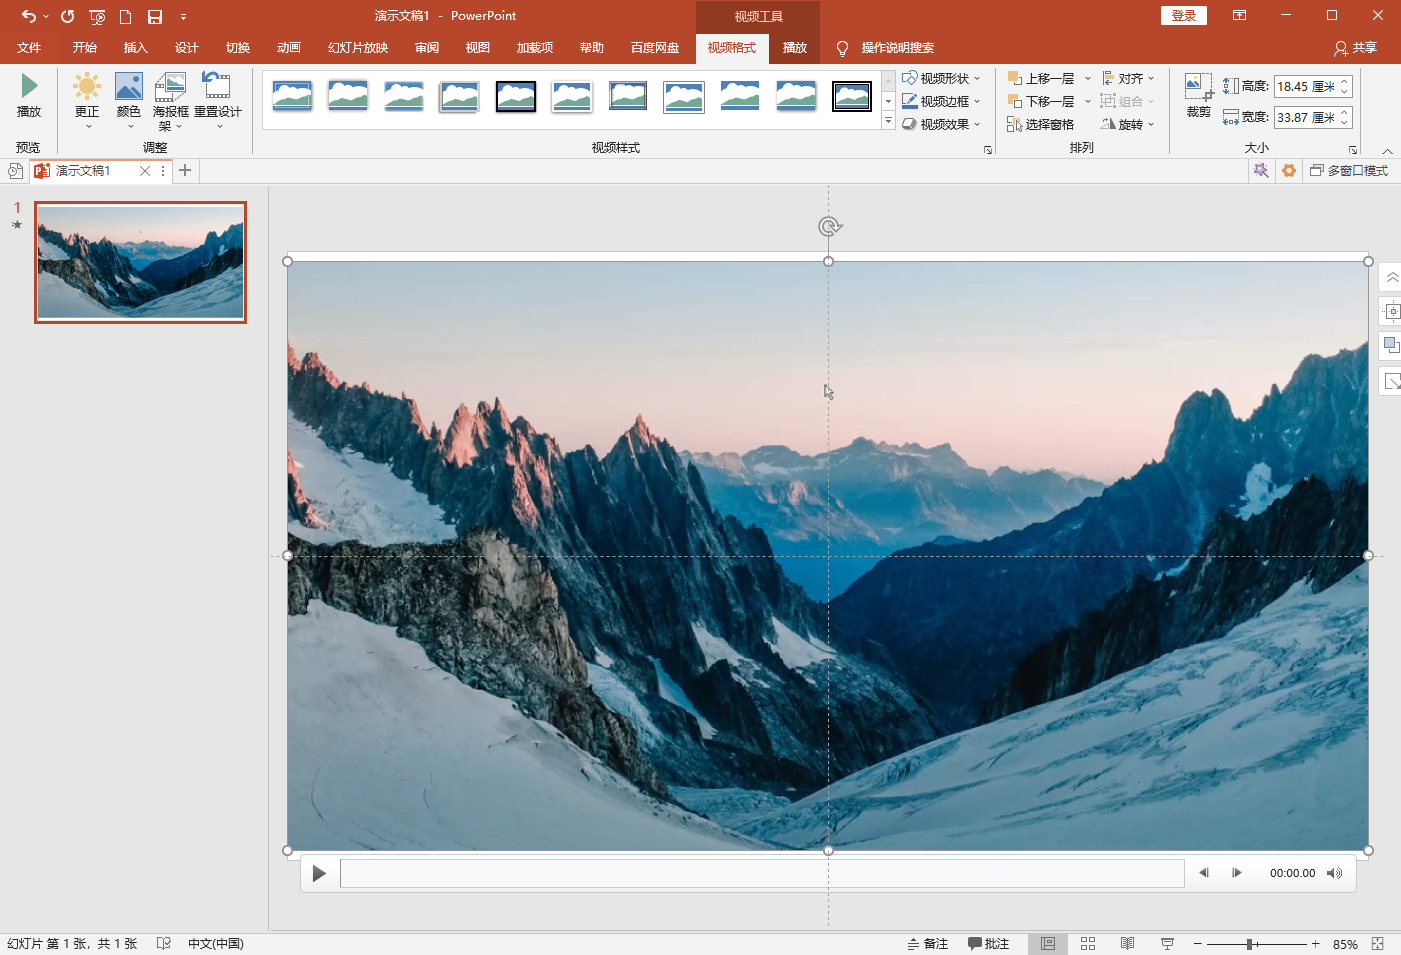
Task: Expand the video styles gallery more arrow
Action: 888,122
